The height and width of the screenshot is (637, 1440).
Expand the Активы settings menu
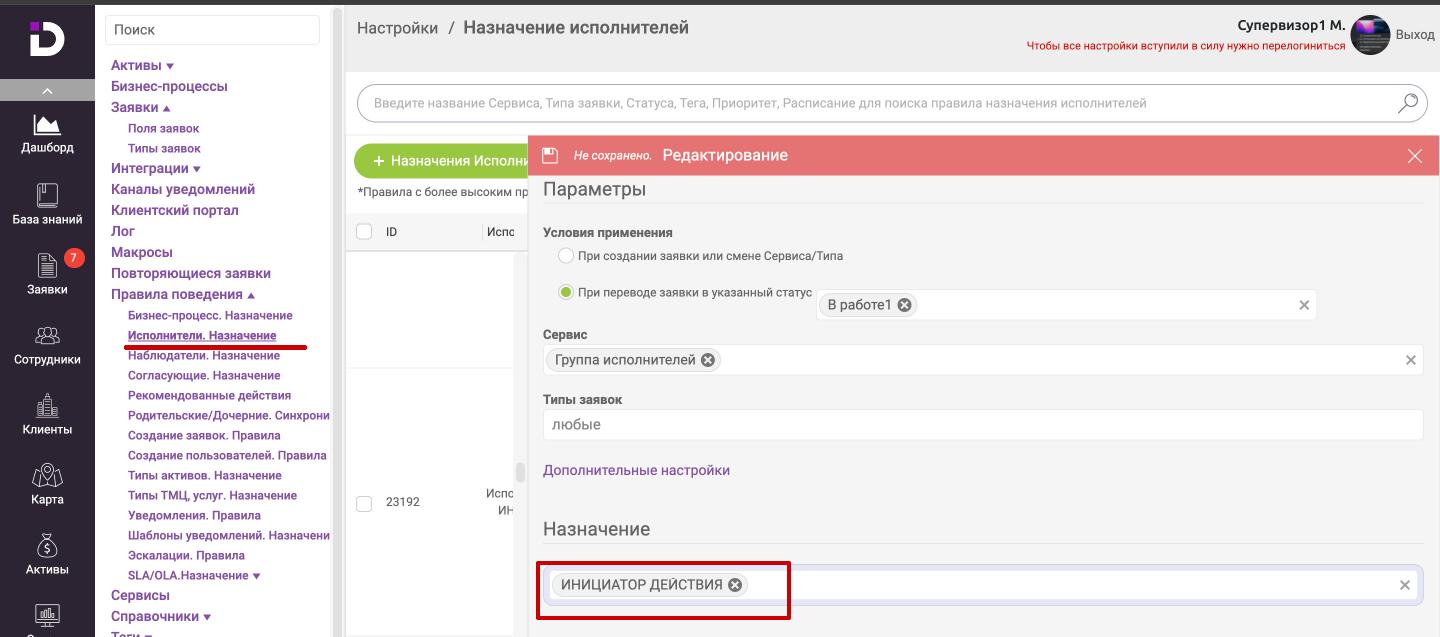pos(142,66)
